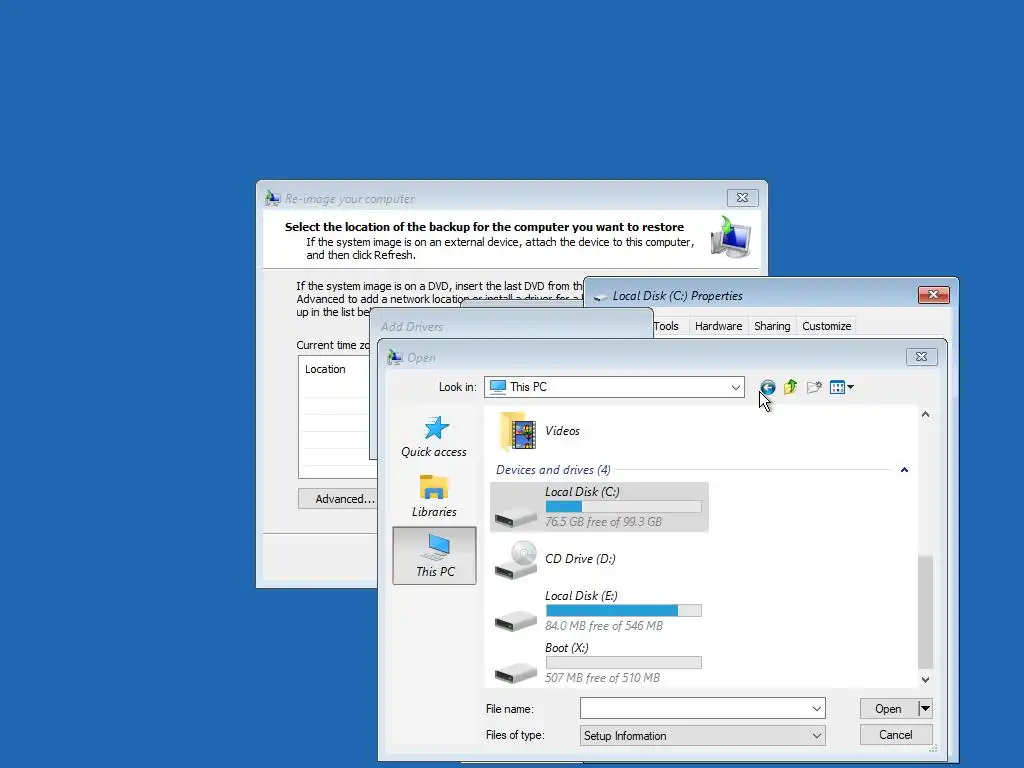Click Advanced button in Re-image window
The height and width of the screenshot is (768, 1024).
pyautogui.click(x=338, y=499)
